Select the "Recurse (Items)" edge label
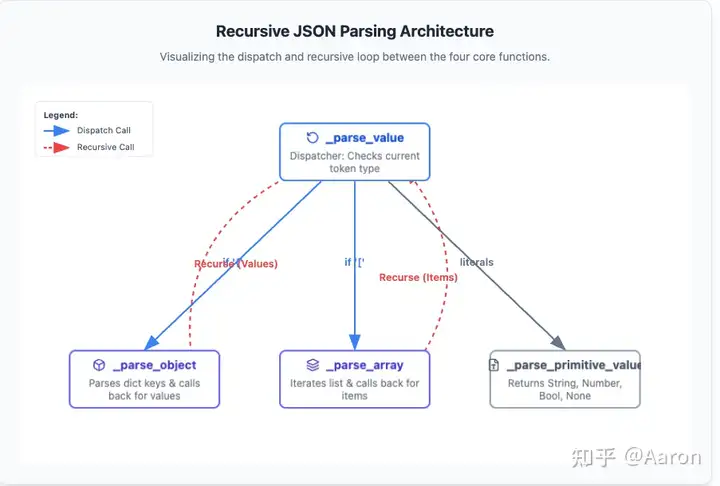 418,277
